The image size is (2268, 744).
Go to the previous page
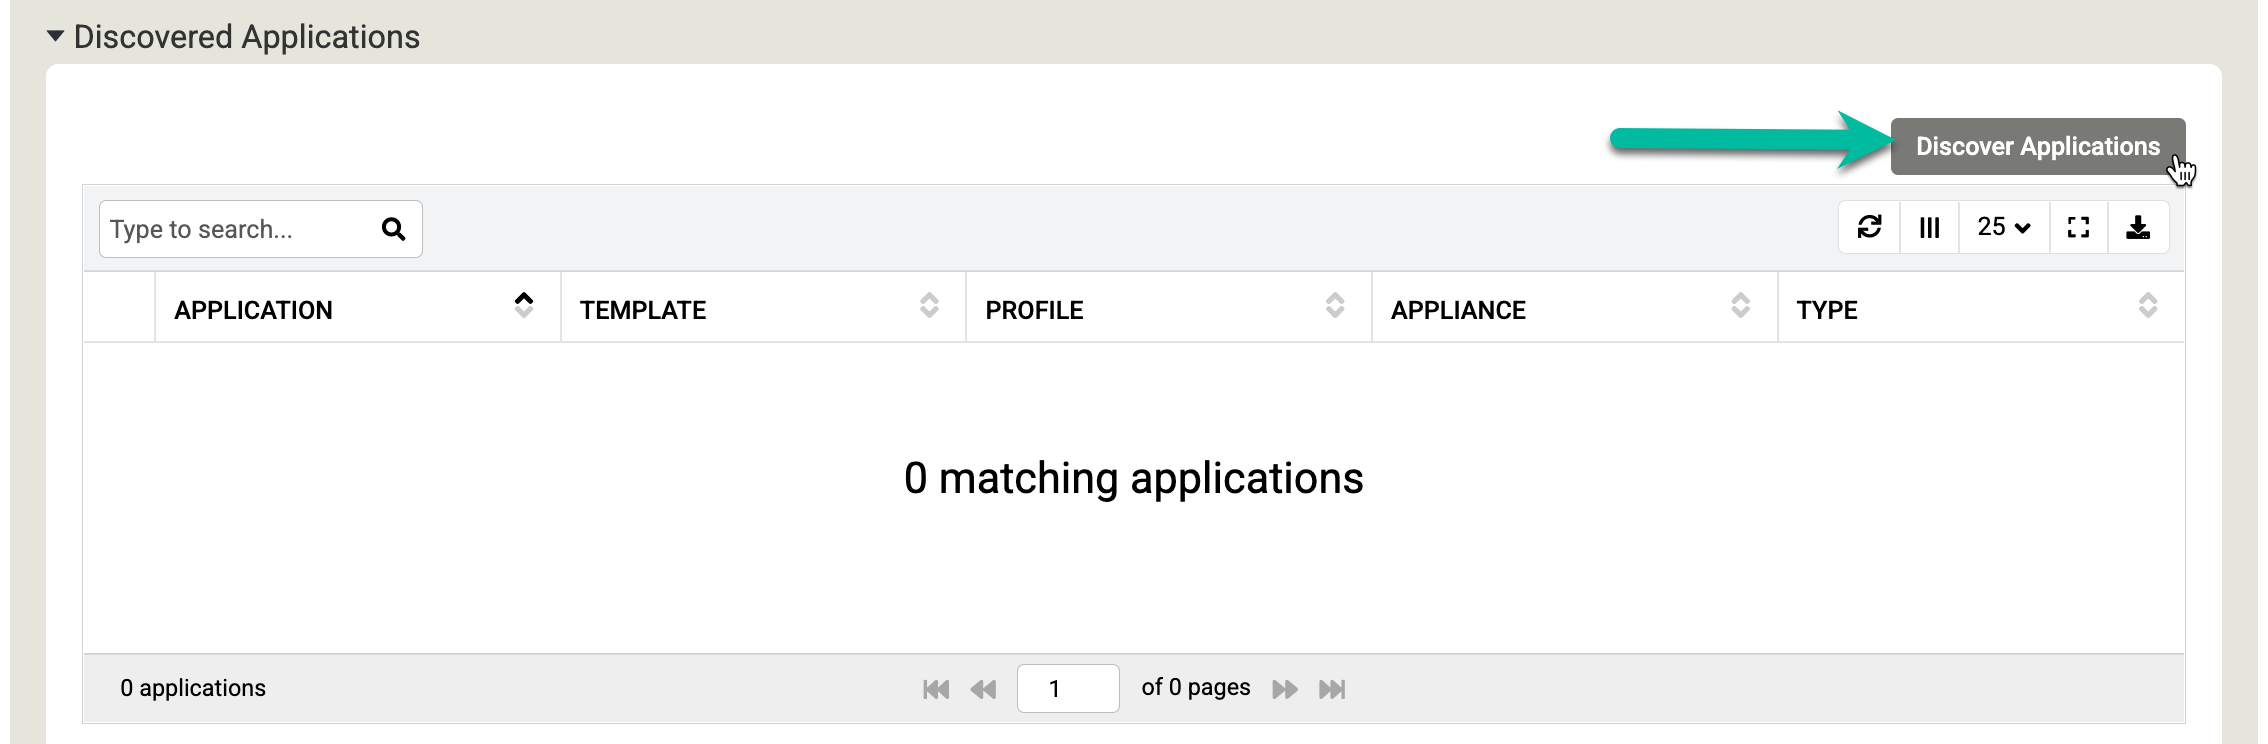pyautogui.click(x=983, y=689)
